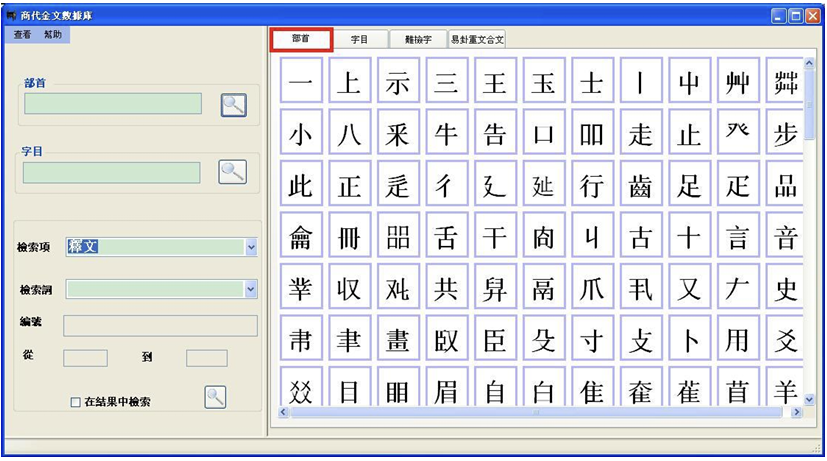Select the 寸 radical tile
Image resolution: width=827 pixels, height=461 pixels.
592,338
